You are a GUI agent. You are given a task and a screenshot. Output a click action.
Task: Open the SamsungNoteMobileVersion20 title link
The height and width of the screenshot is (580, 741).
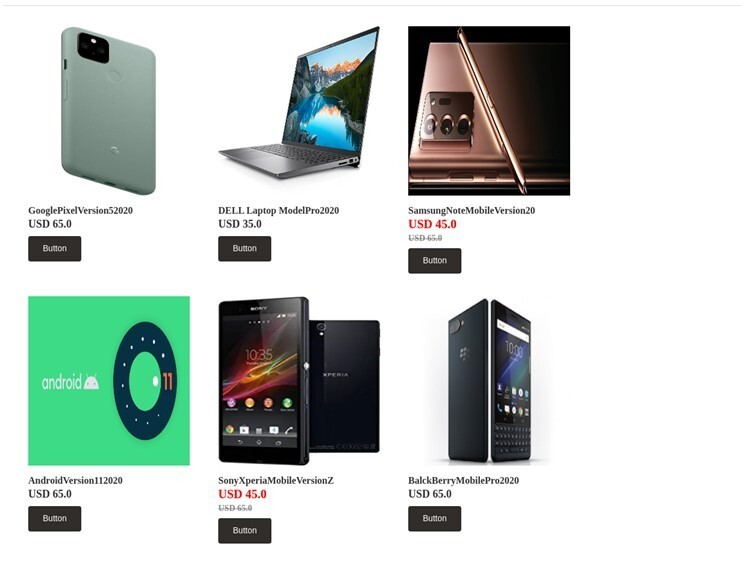tap(472, 210)
